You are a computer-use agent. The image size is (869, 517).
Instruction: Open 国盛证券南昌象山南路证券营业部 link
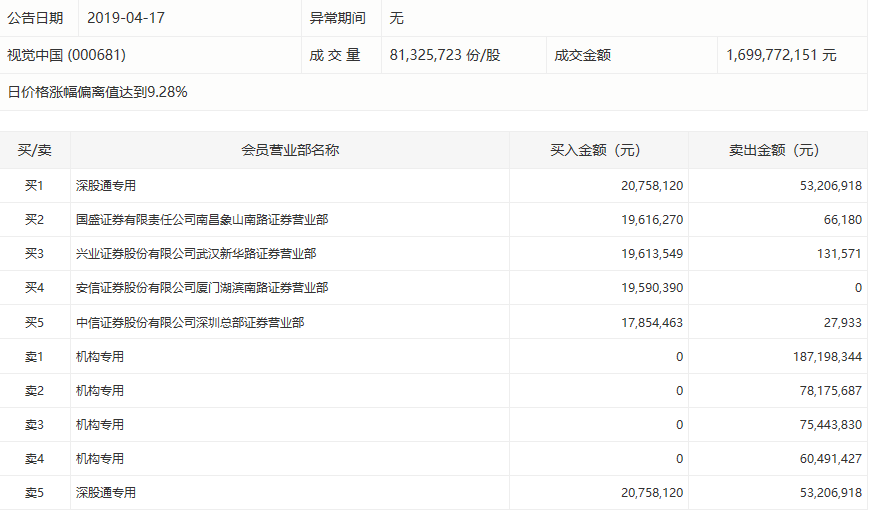pos(202,220)
